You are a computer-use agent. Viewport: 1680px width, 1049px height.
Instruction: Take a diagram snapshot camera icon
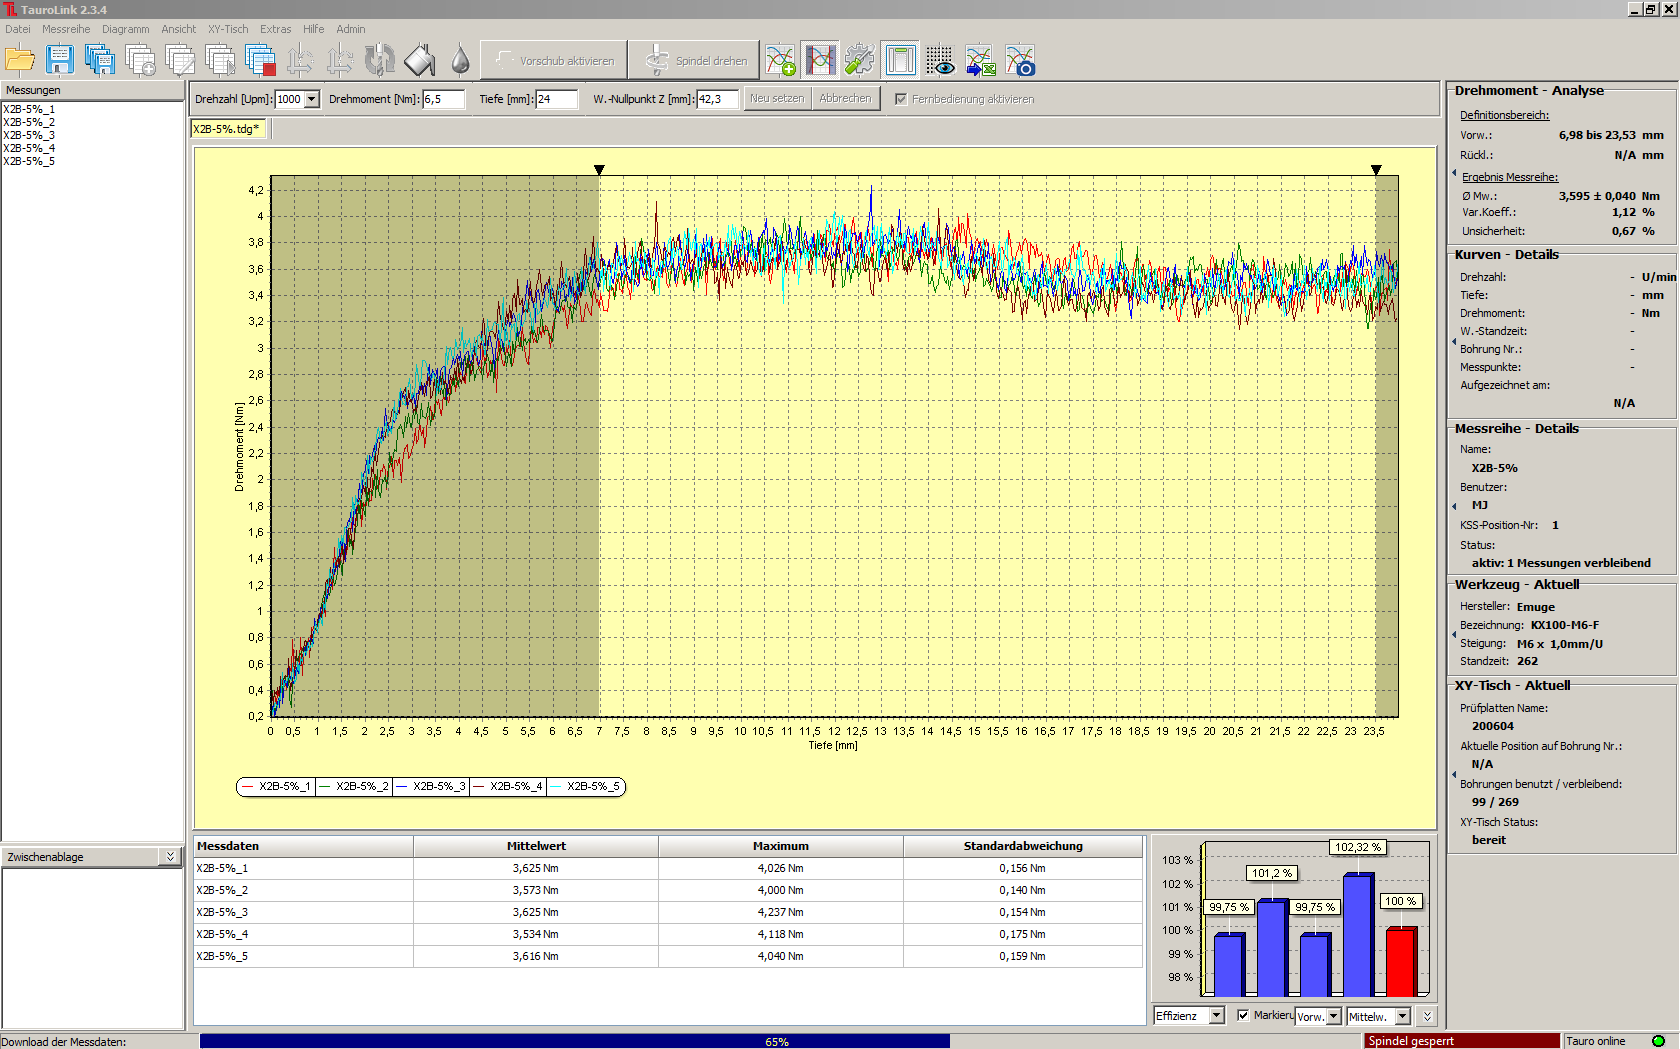(x=1020, y=60)
